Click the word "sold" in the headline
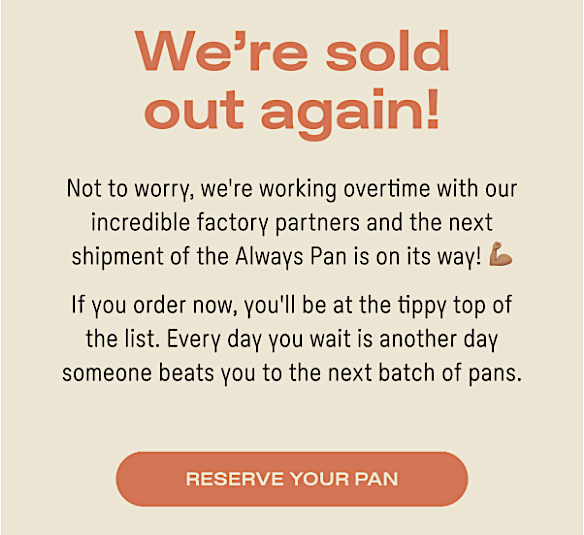 [x=388, y=51]
